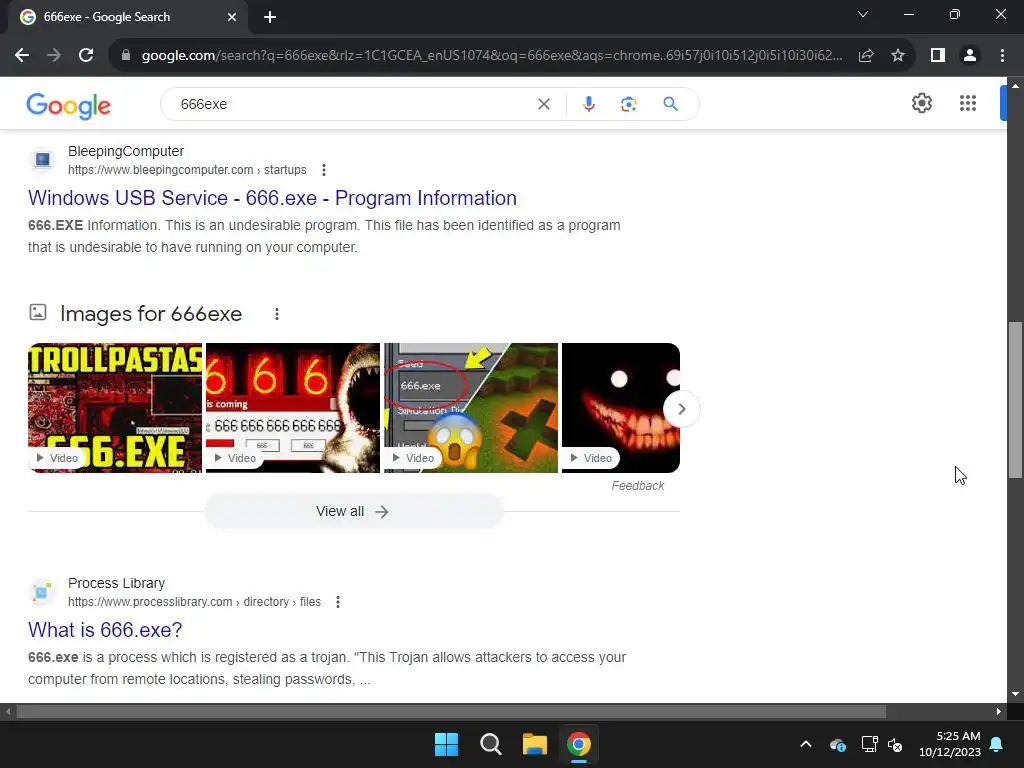Screen dimensions: 1024x768
Task: Click the BleepingComputer site name
Action: click(x=126, y=151)
